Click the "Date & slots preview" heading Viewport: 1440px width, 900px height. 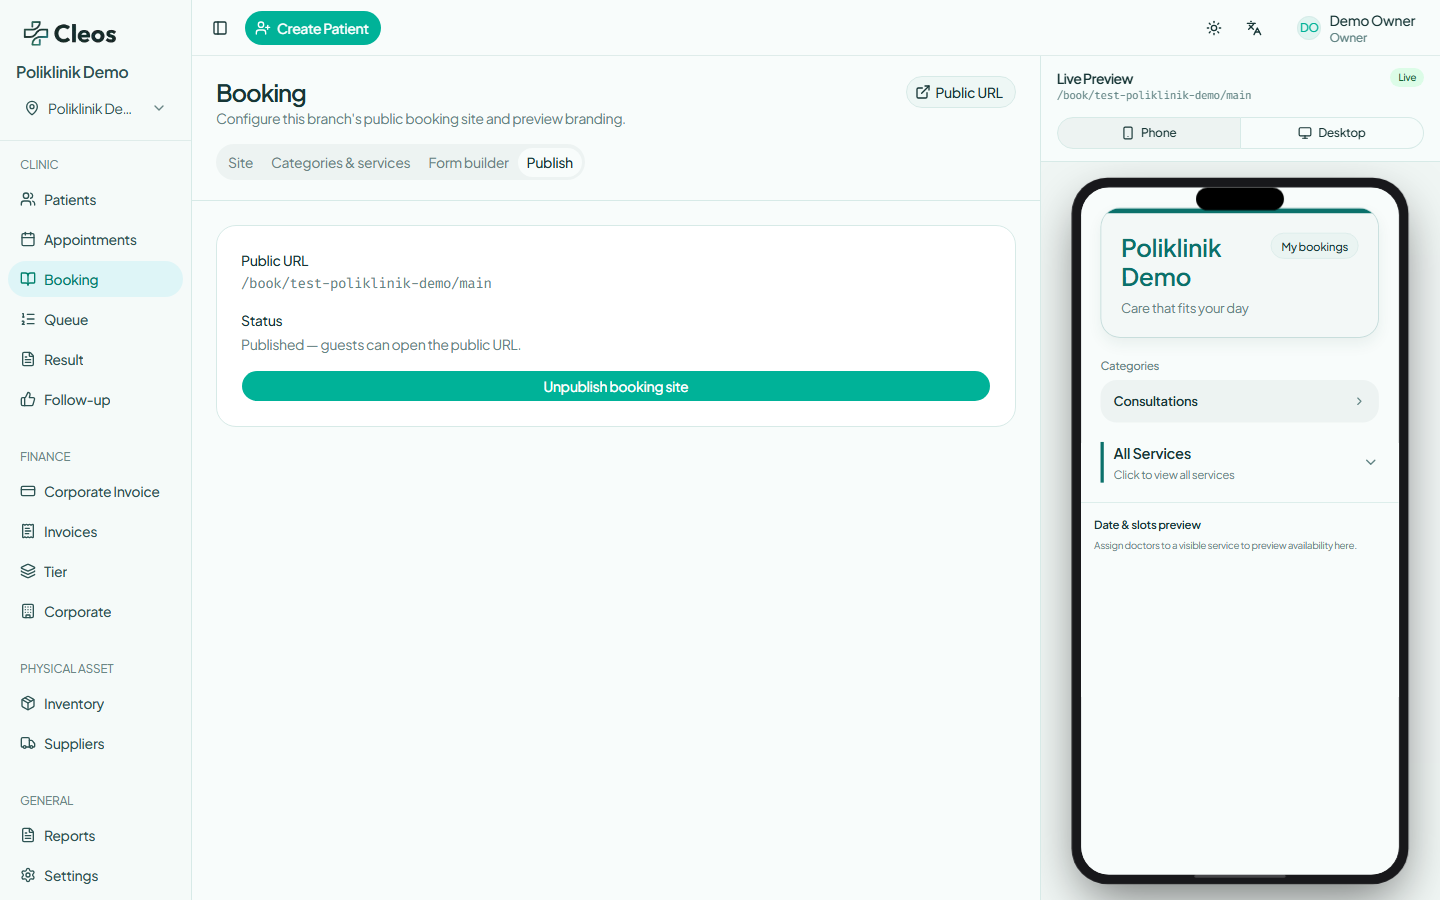pos(1147,525)
